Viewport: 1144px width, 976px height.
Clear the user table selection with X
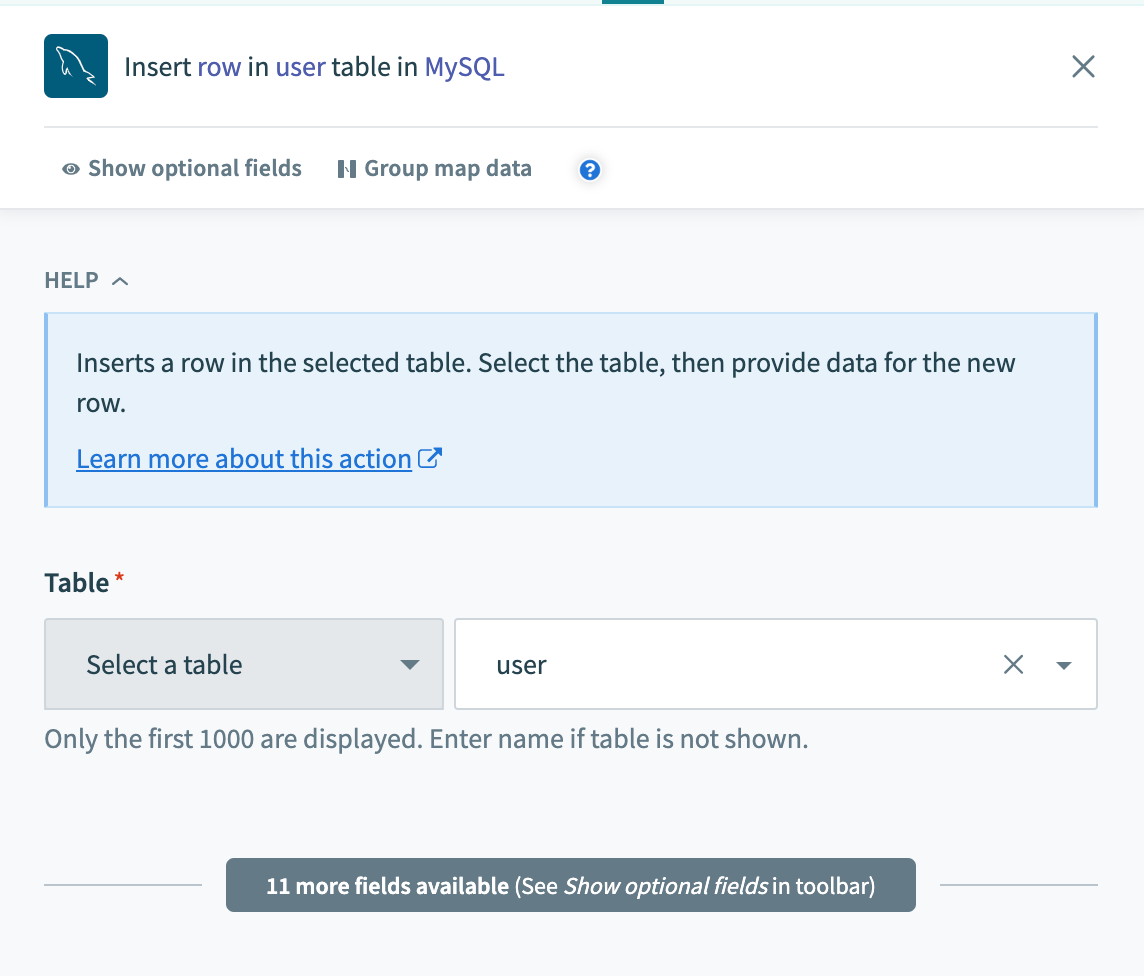coord(1013,665)
